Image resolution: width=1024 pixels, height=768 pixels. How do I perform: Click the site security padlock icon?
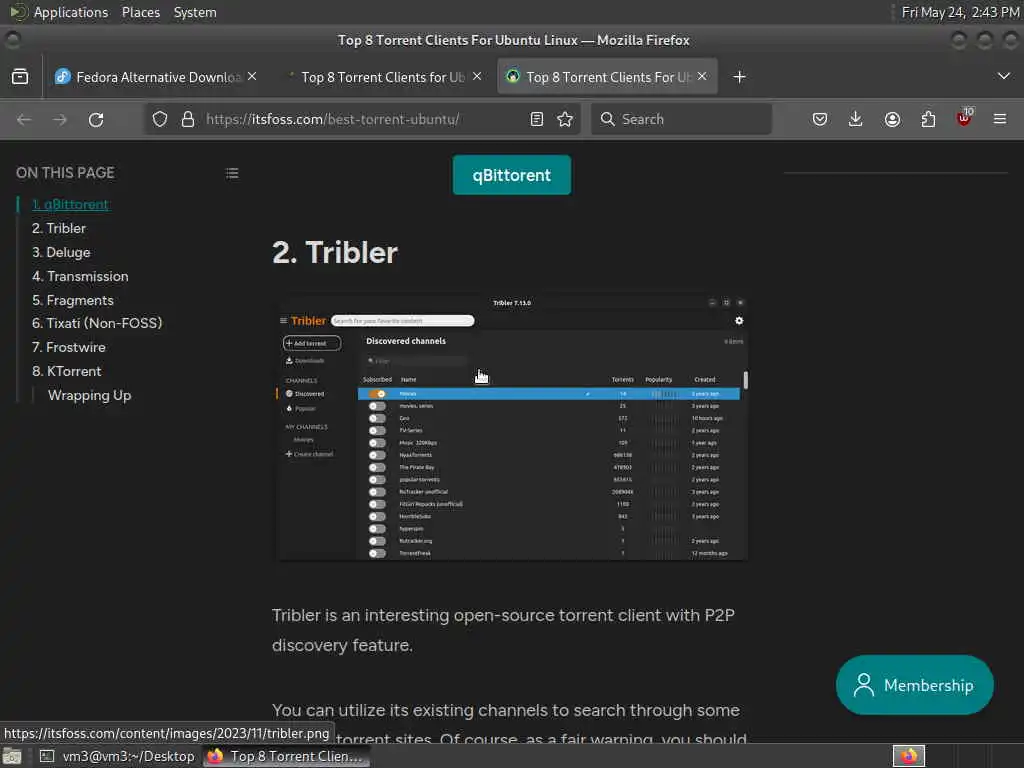tap(188, 120)
